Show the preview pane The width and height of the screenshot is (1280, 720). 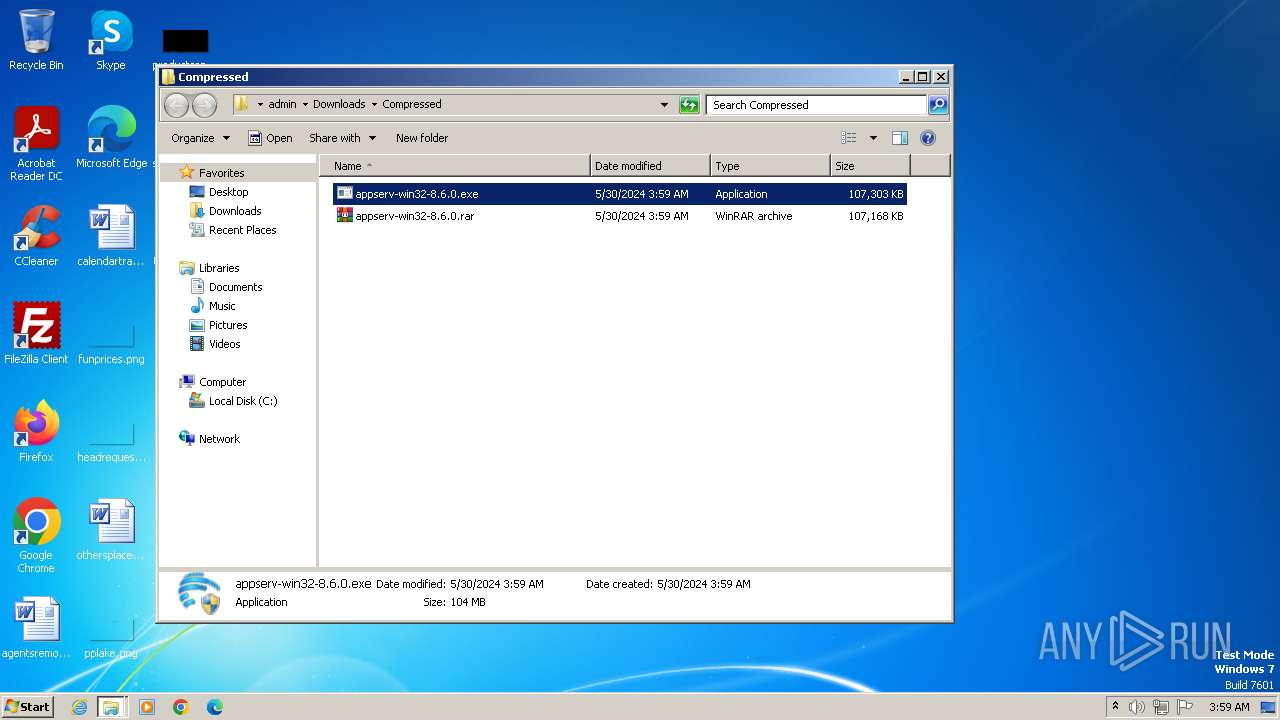click(900, 138)
